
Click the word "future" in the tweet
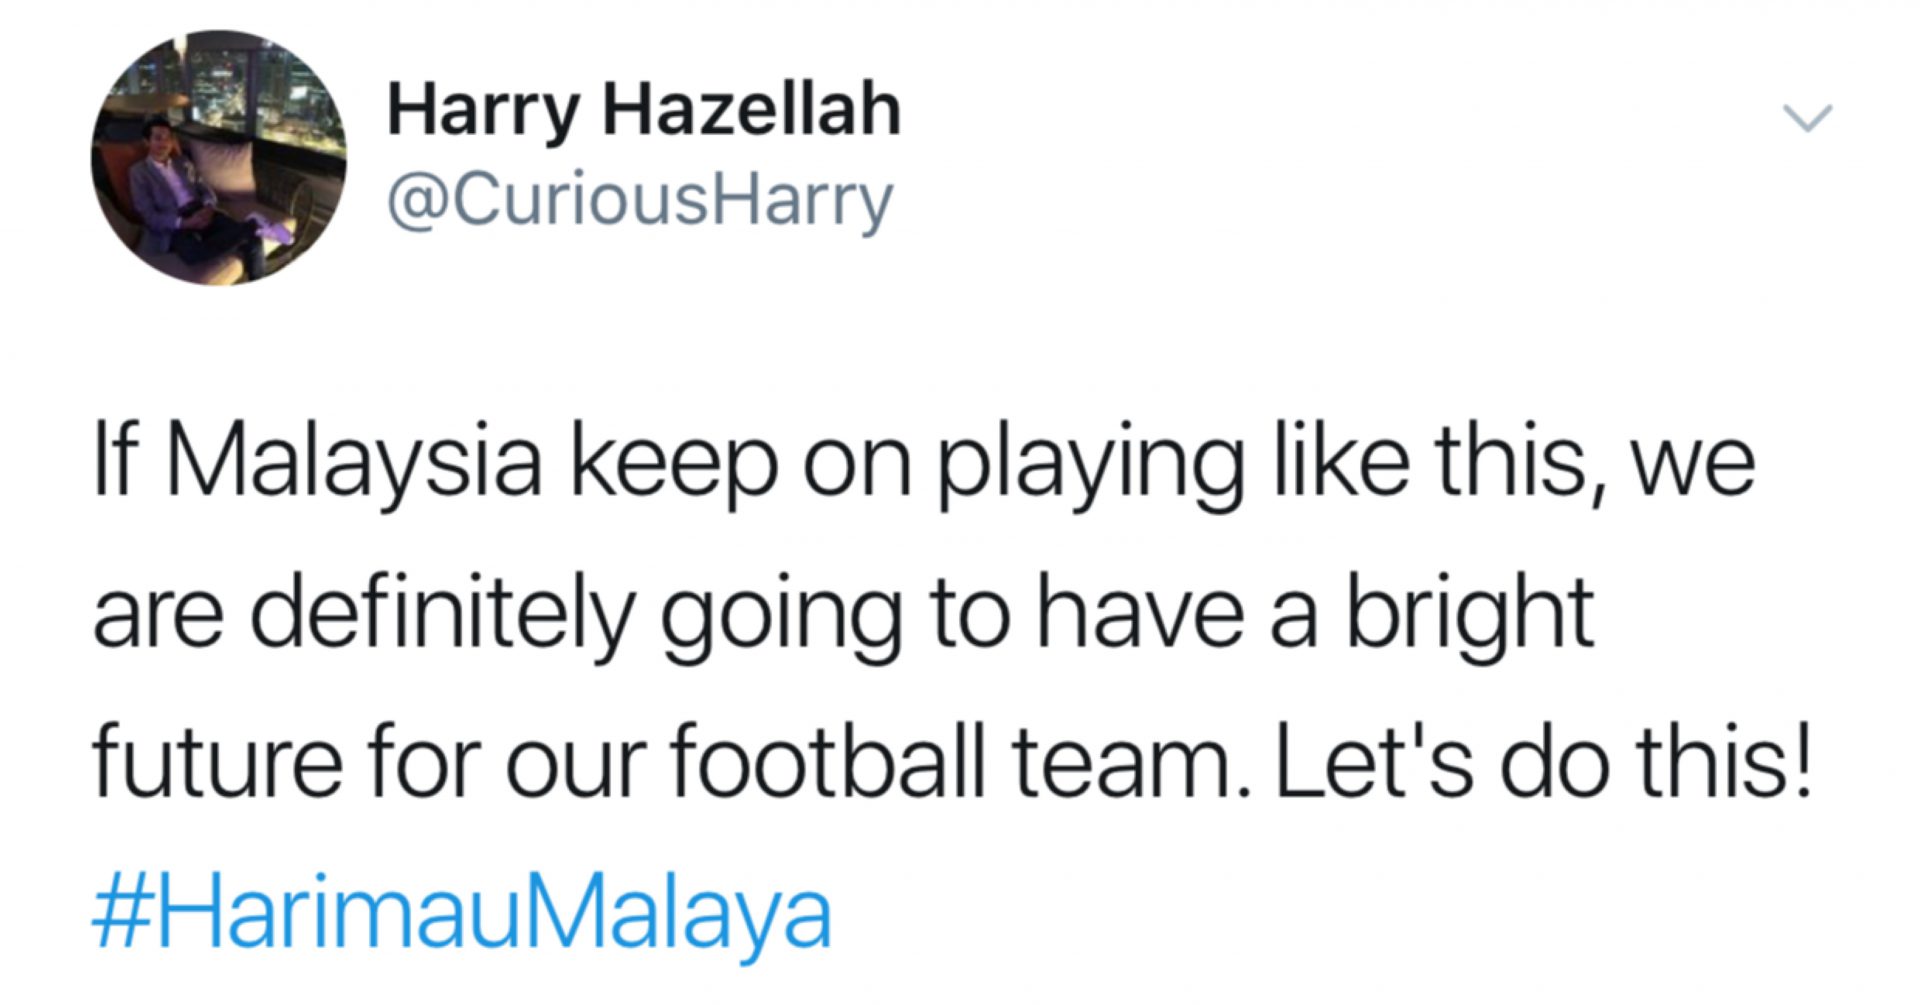(218, 762)
